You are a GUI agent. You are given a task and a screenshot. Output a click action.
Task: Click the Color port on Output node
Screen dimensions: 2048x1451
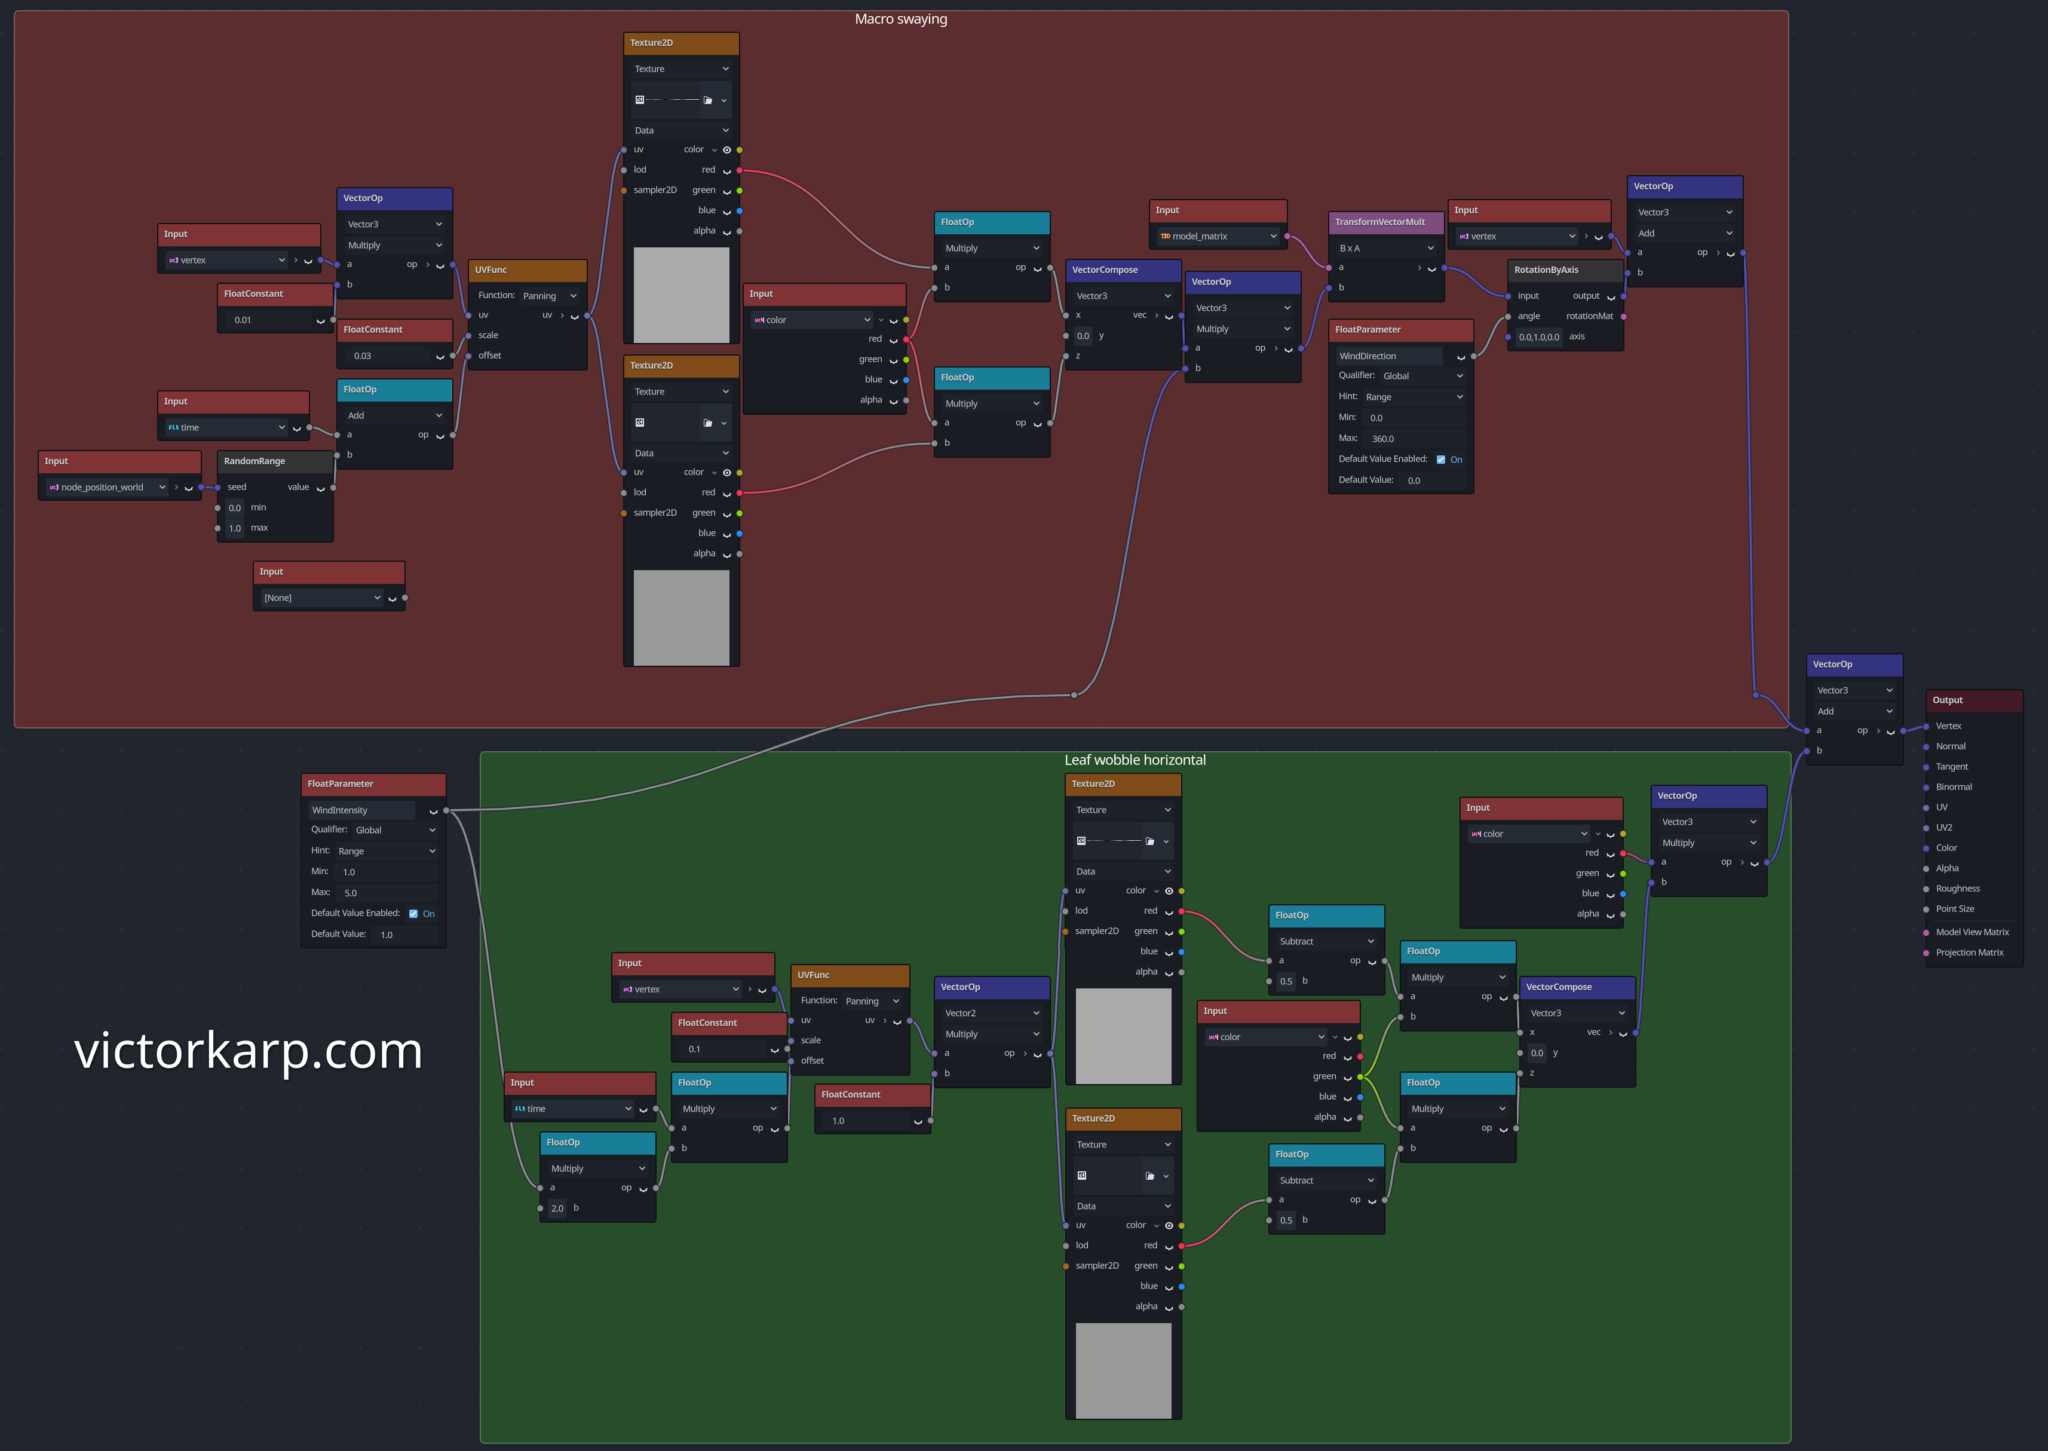1926,848
